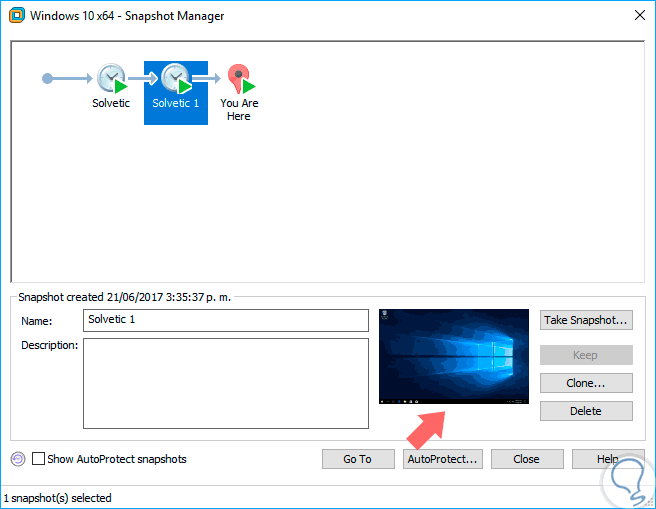Enable Show AutoProtect snapshots checkbox

pyautogui.click(x=38, y=459)
